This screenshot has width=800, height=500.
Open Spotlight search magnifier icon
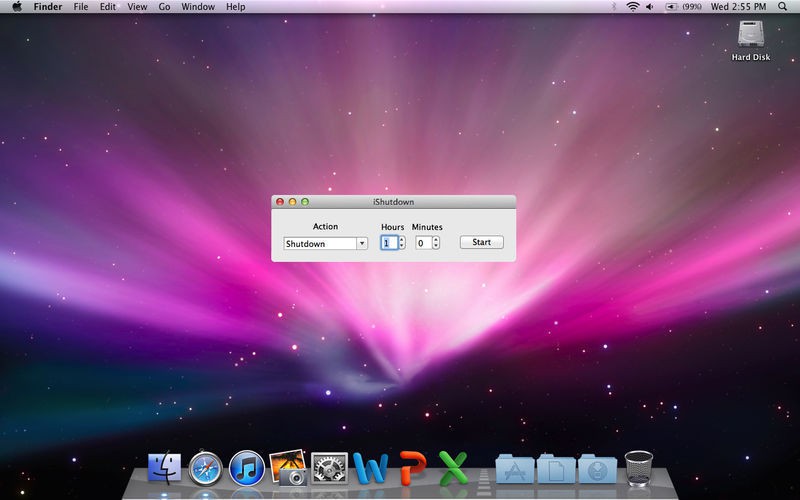[782, 7]
